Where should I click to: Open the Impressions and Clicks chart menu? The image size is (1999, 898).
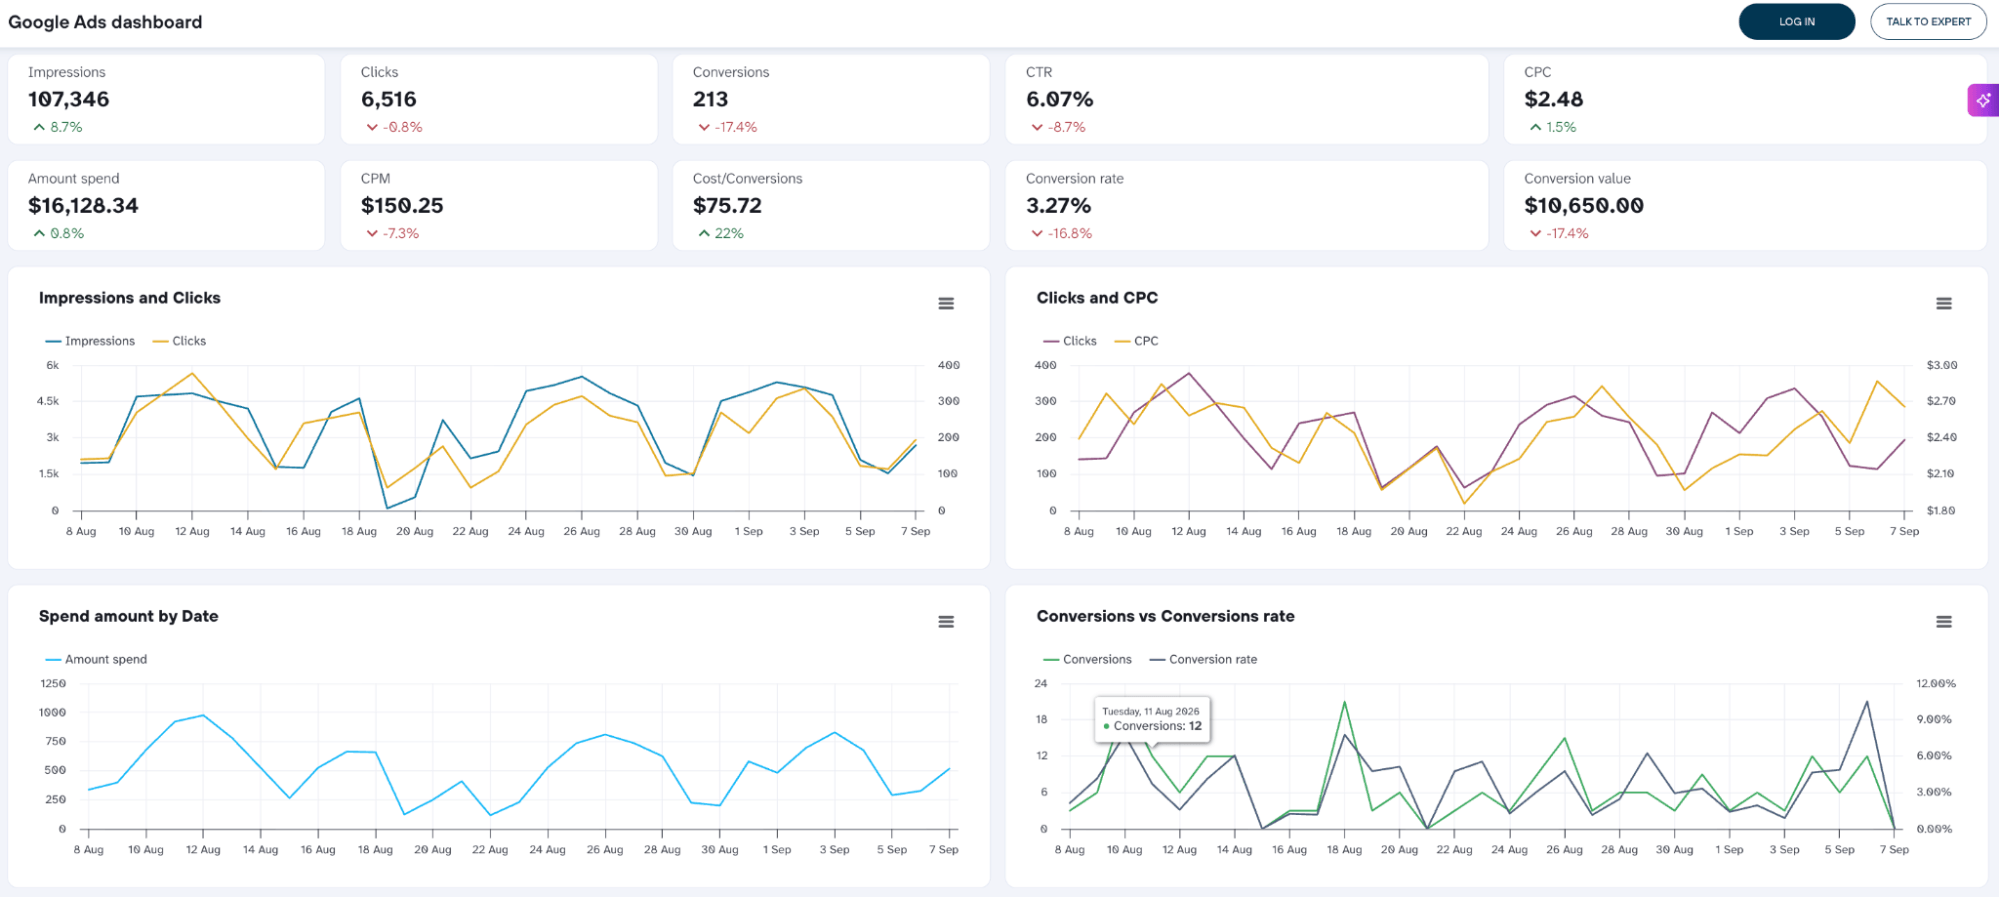pos(945,303)
